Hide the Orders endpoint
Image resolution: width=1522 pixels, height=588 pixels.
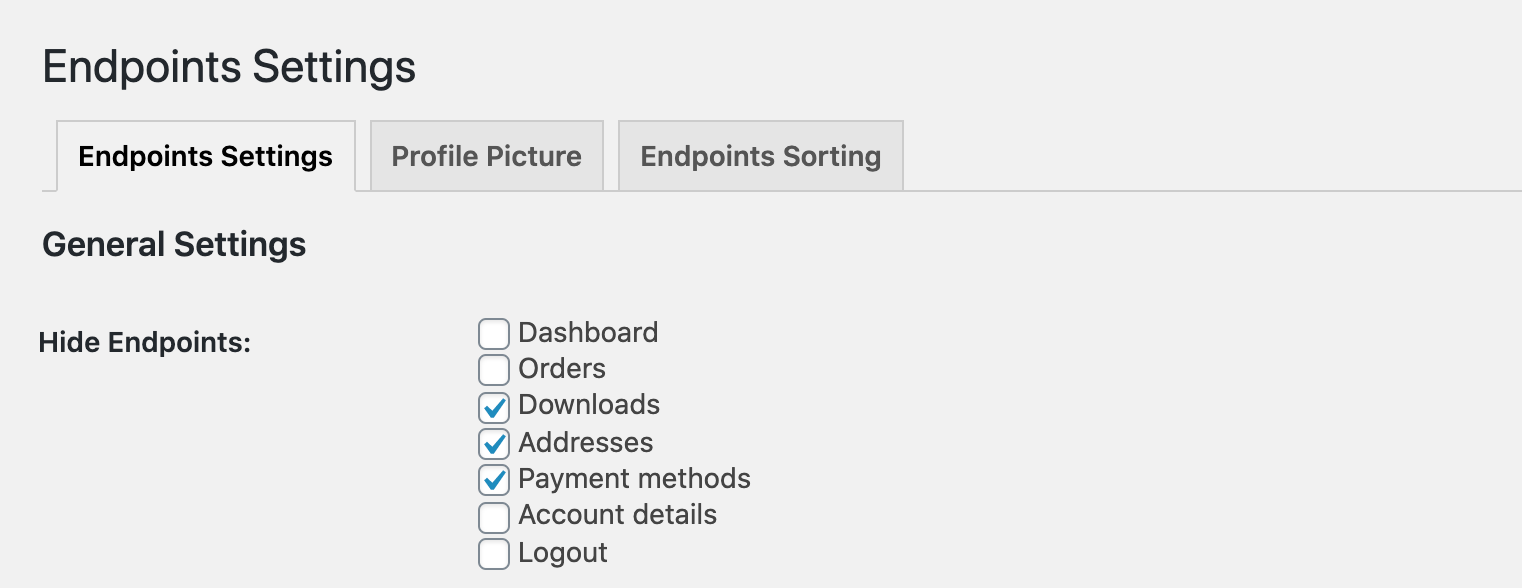(x=494, y=369)
